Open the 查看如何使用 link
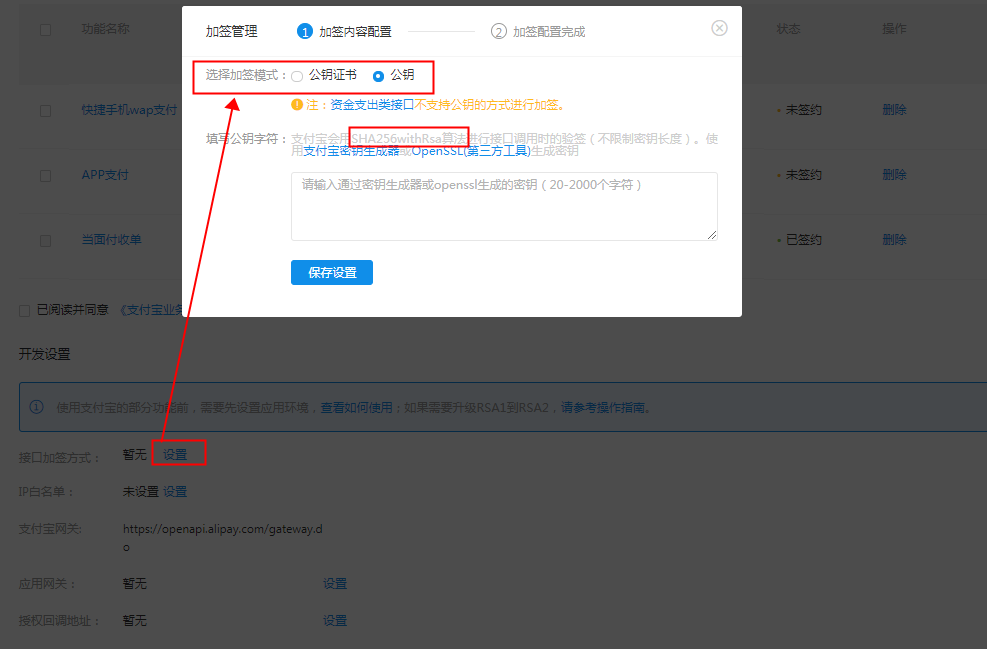This screenshot has width=987, height=649. coord(356,407)
